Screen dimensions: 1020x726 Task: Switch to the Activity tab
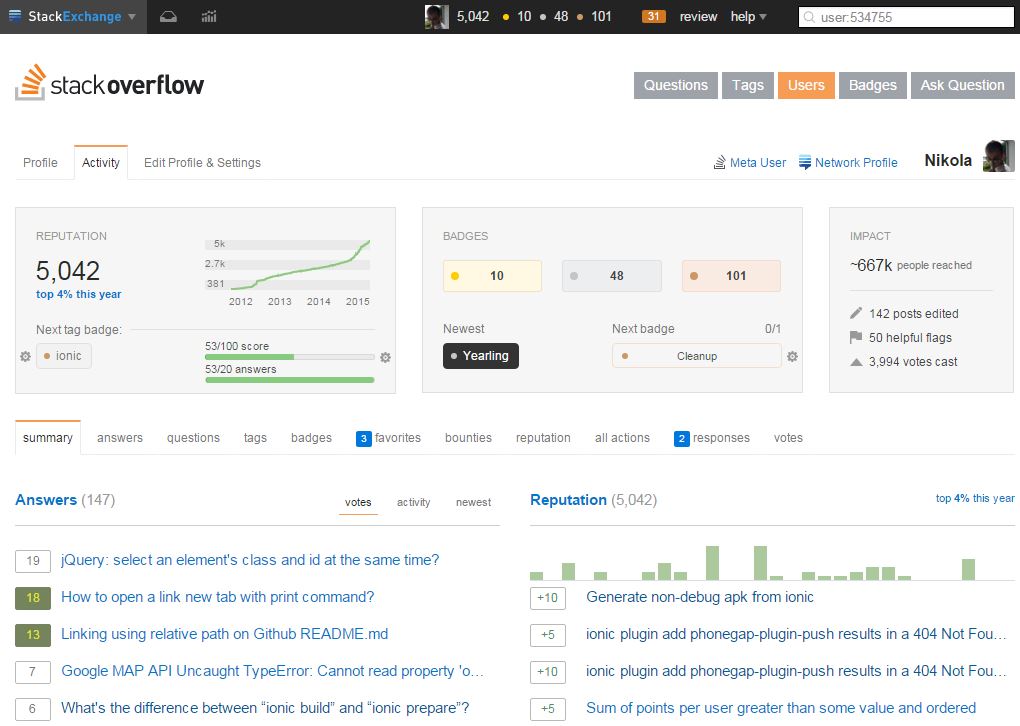[x=101, y=163]
